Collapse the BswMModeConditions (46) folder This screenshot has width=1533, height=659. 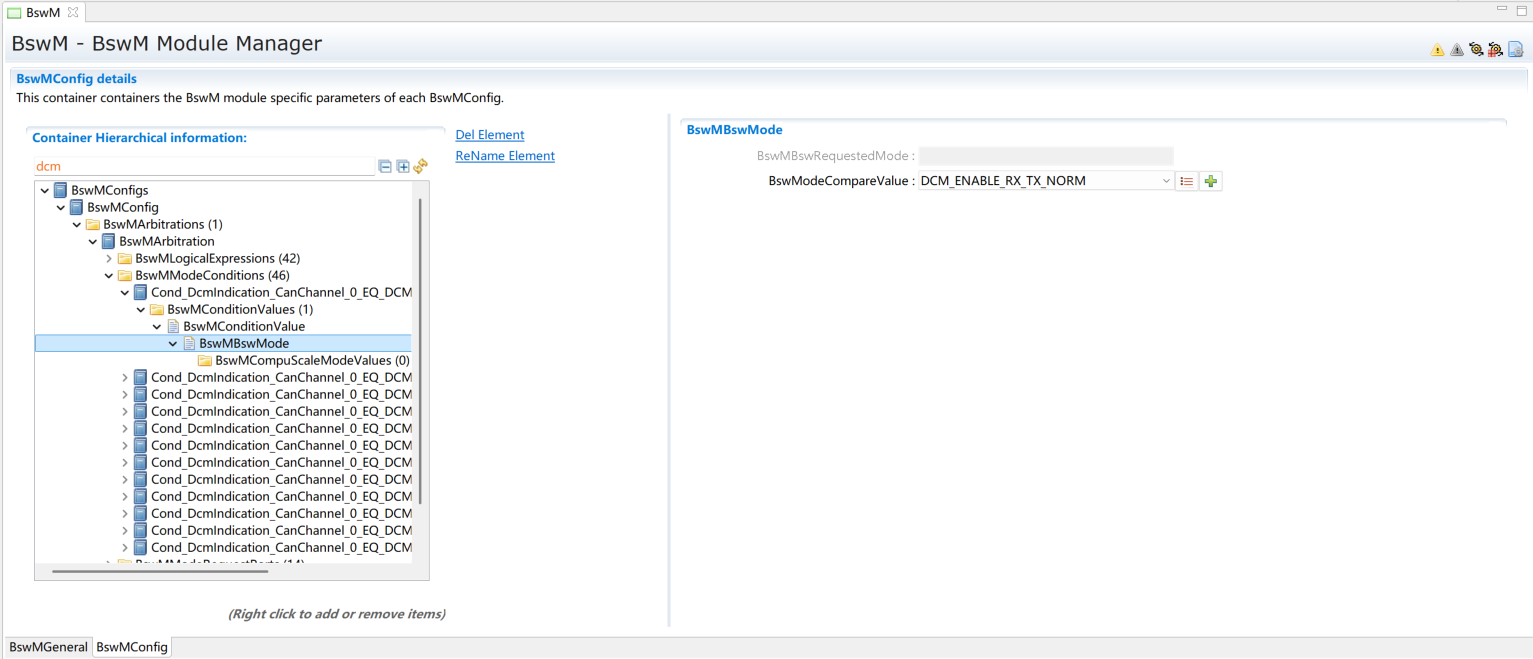[109, 276]
